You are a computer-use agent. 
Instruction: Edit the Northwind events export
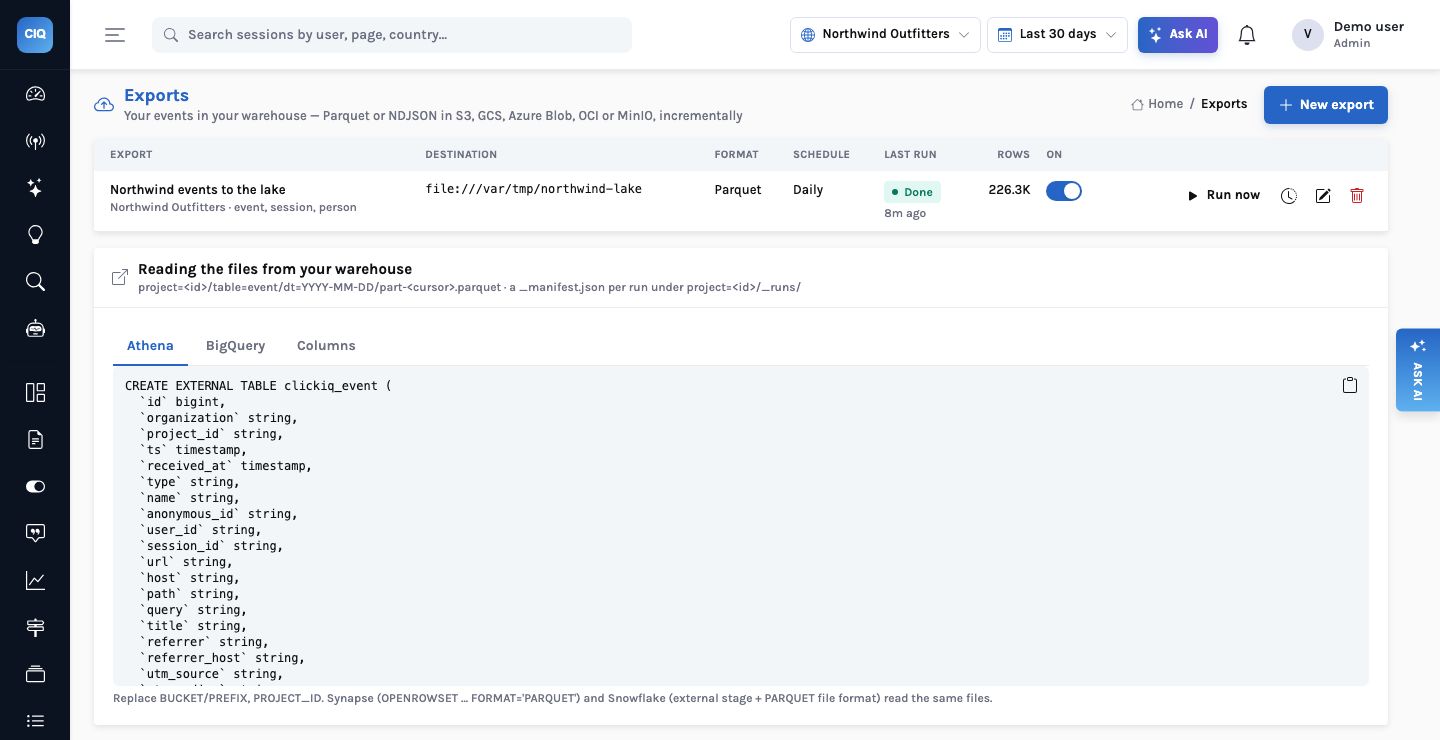point(1323,196)
